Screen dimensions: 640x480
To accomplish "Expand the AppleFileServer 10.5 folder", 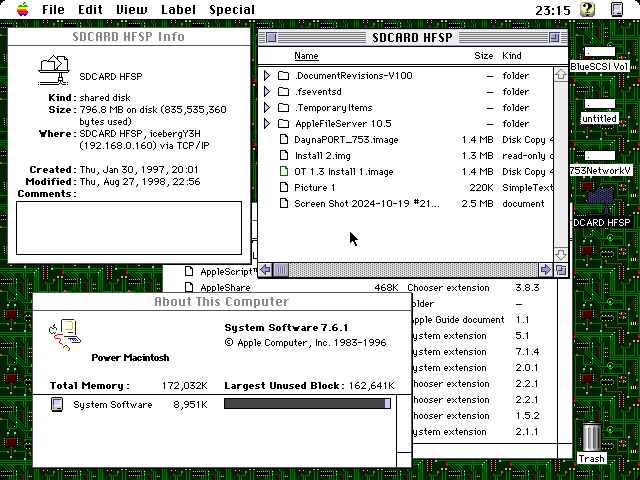I will coord(267,124).
